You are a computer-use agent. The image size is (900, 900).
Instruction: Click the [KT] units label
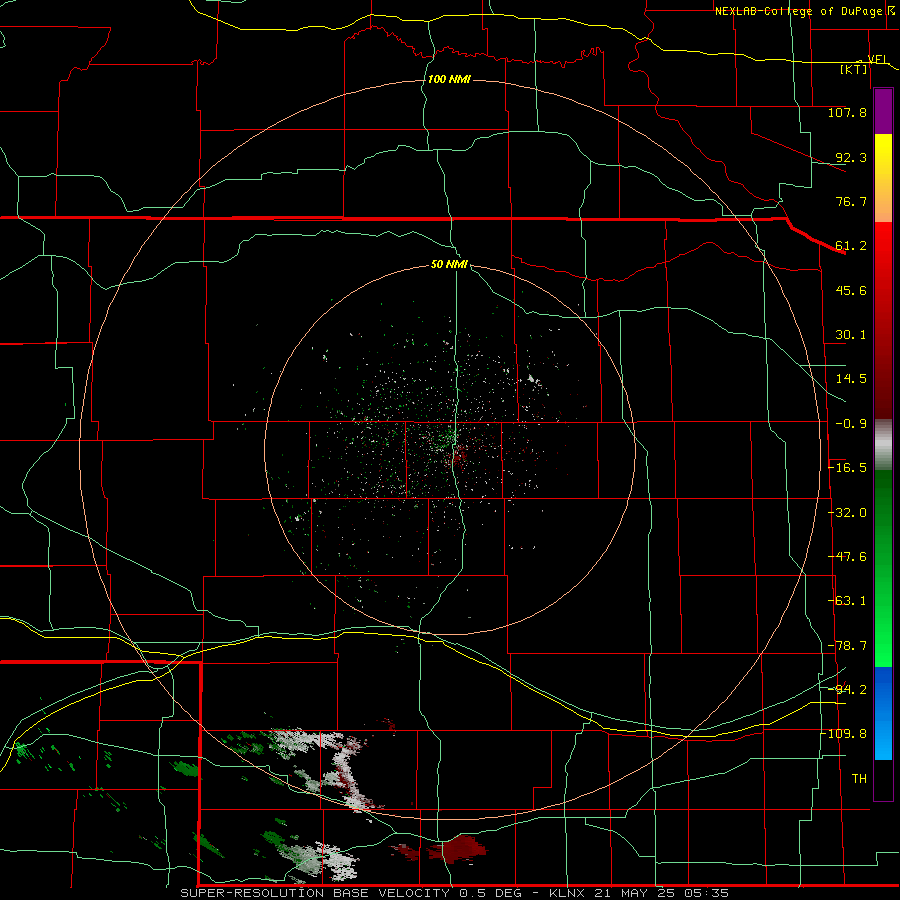tap(854, 69)
